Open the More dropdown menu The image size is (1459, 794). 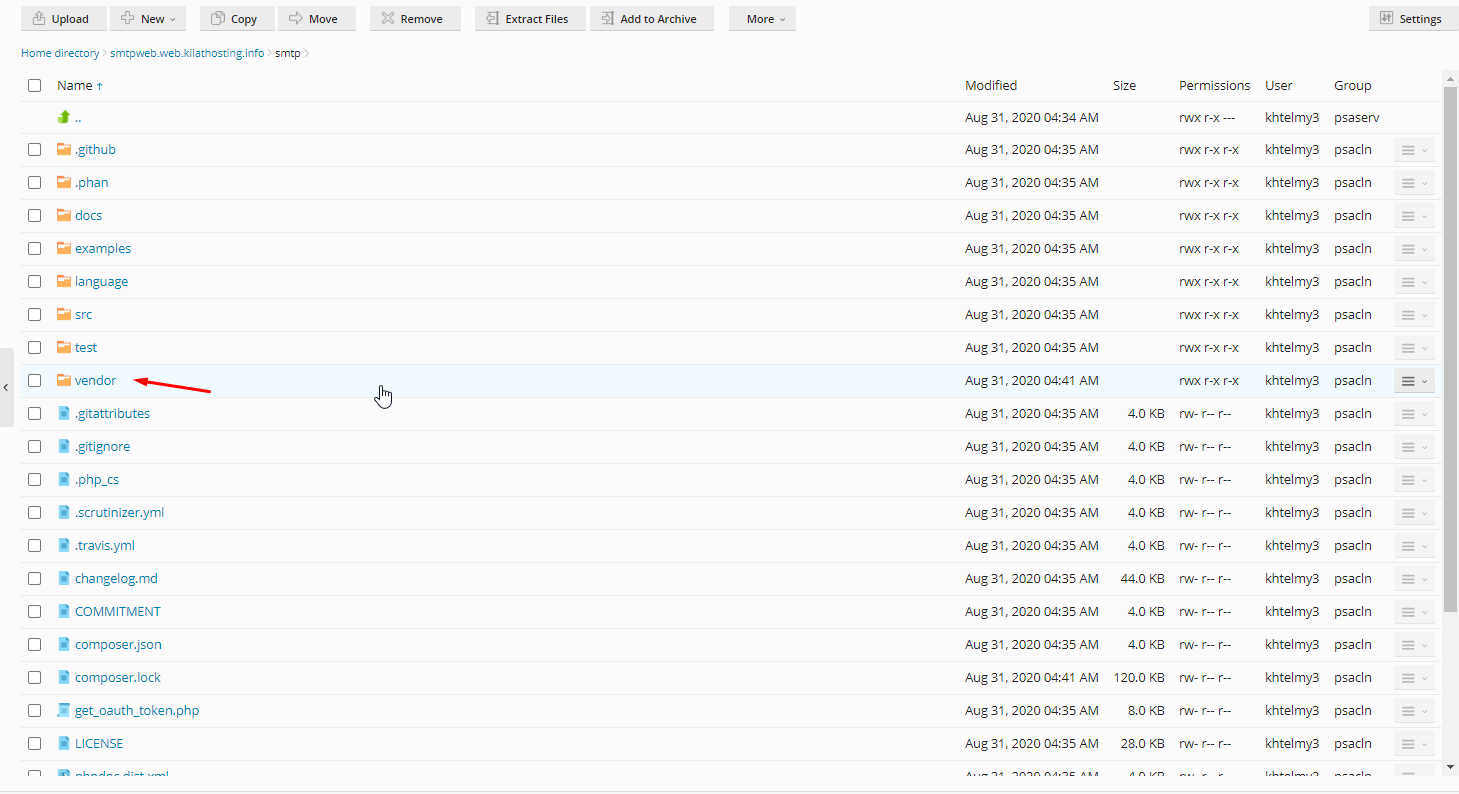pyautogui.click(x=762, y=18)
